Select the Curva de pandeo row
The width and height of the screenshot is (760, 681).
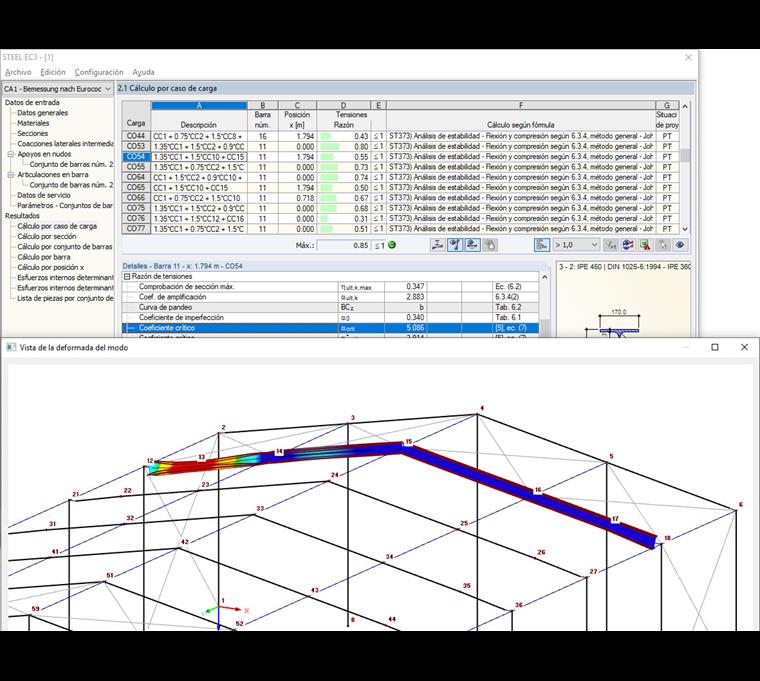click(330, 307)
